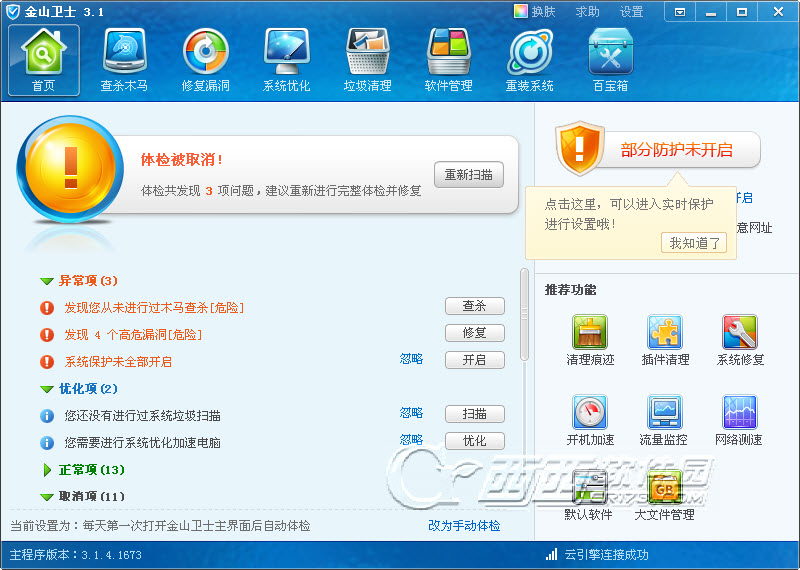The height and width of the screenshot is (570, 800).
Task: Open the 默认软件 tool
Action: pos(589,495)
